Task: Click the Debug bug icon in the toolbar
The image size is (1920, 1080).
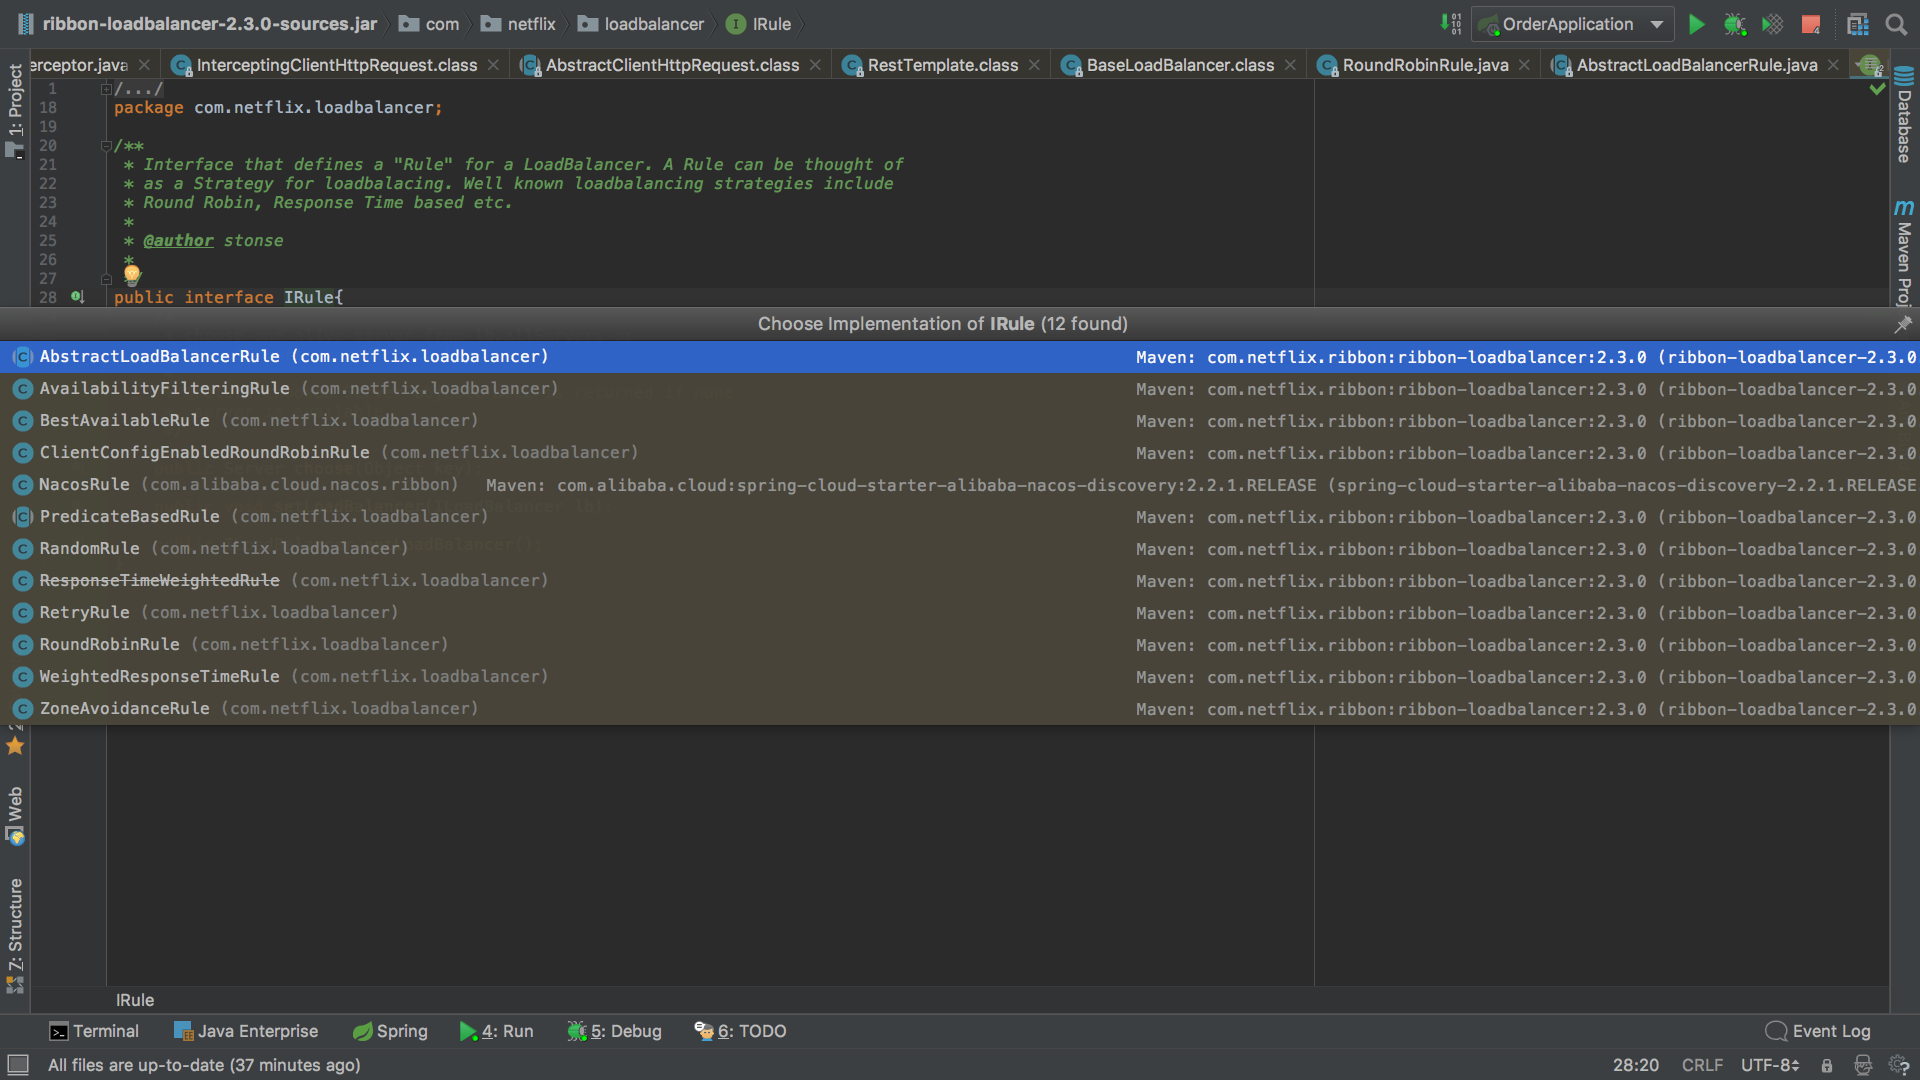Action: [1734, 24]
